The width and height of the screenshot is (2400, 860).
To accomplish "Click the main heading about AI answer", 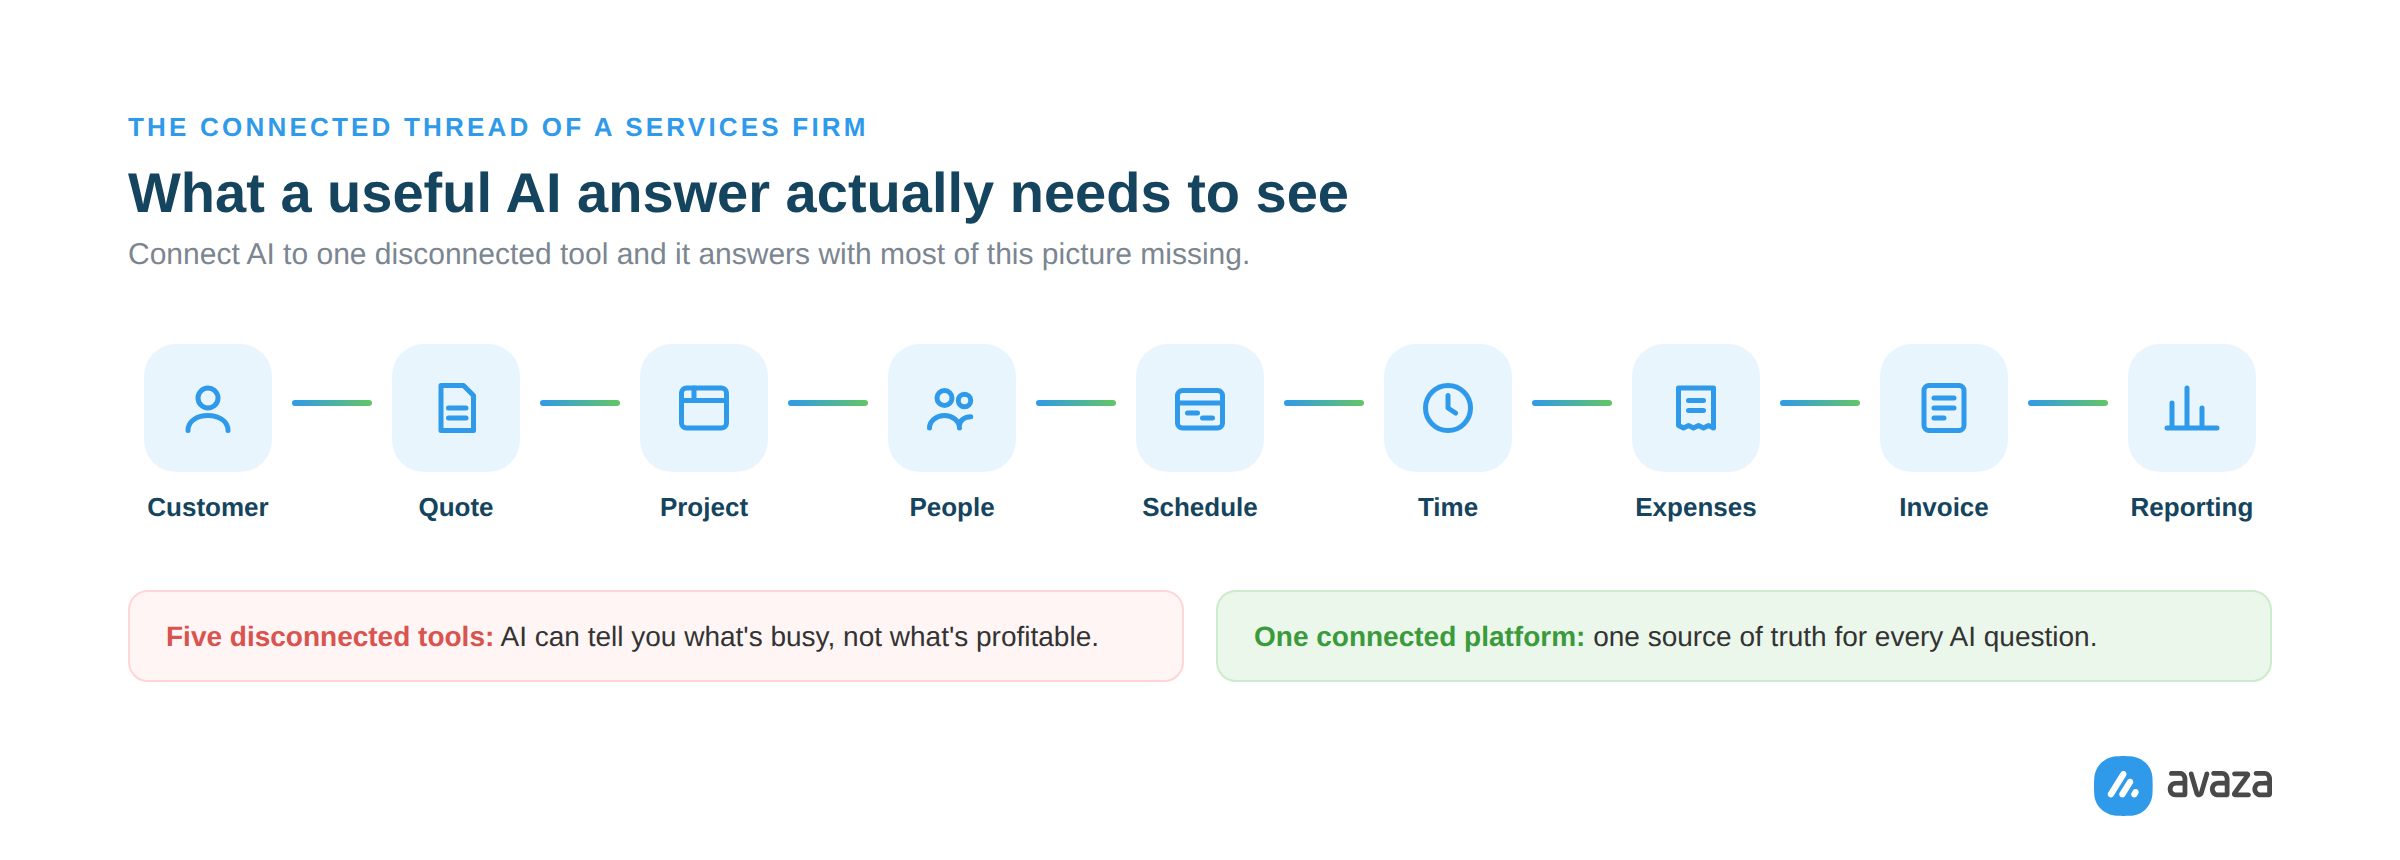I will 738,194.
